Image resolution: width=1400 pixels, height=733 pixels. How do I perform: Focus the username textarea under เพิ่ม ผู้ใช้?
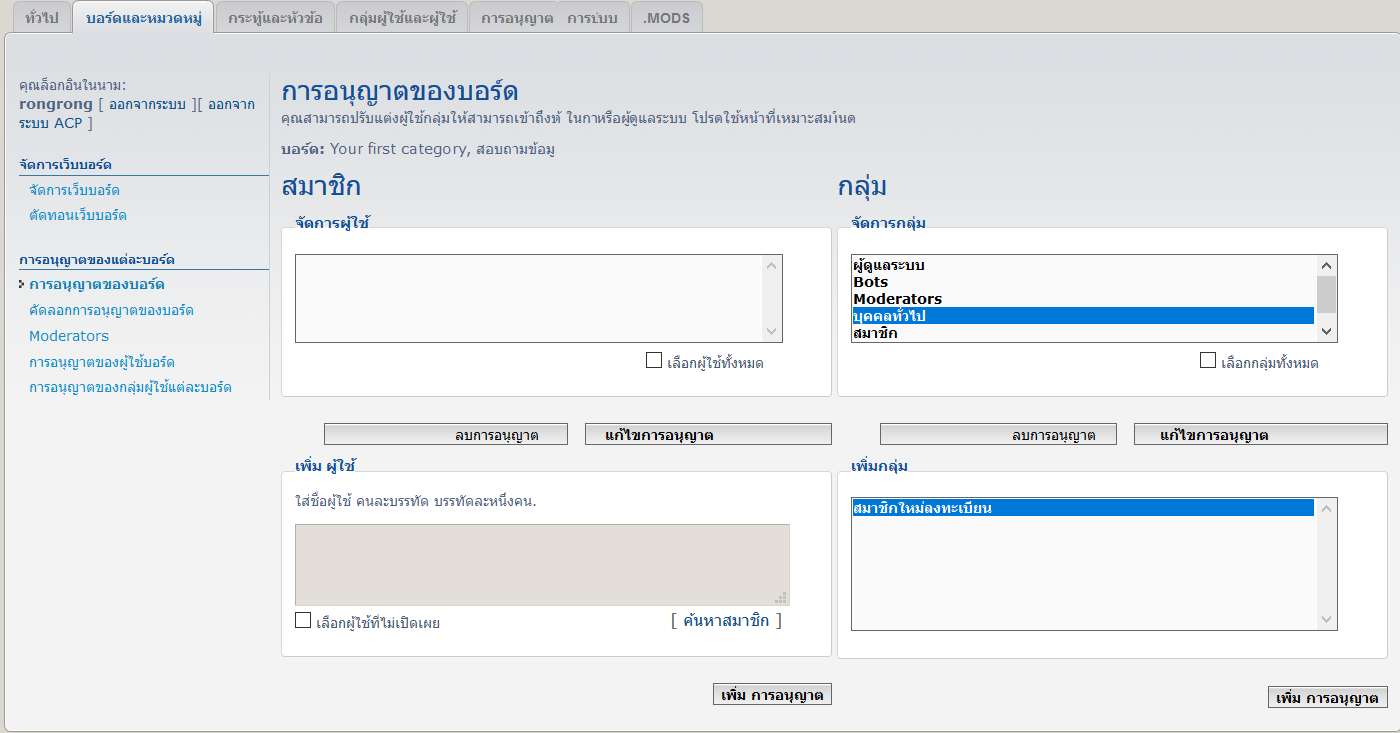coord(541,564)
